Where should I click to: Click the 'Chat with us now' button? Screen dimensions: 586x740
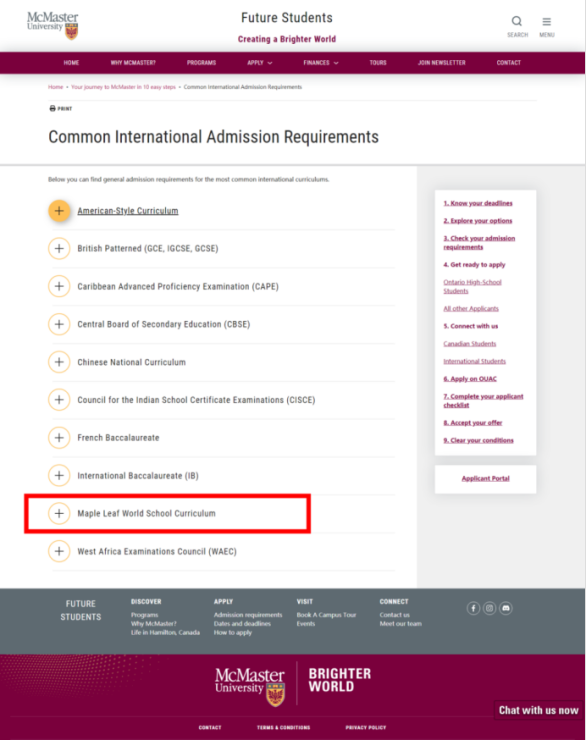538,710
